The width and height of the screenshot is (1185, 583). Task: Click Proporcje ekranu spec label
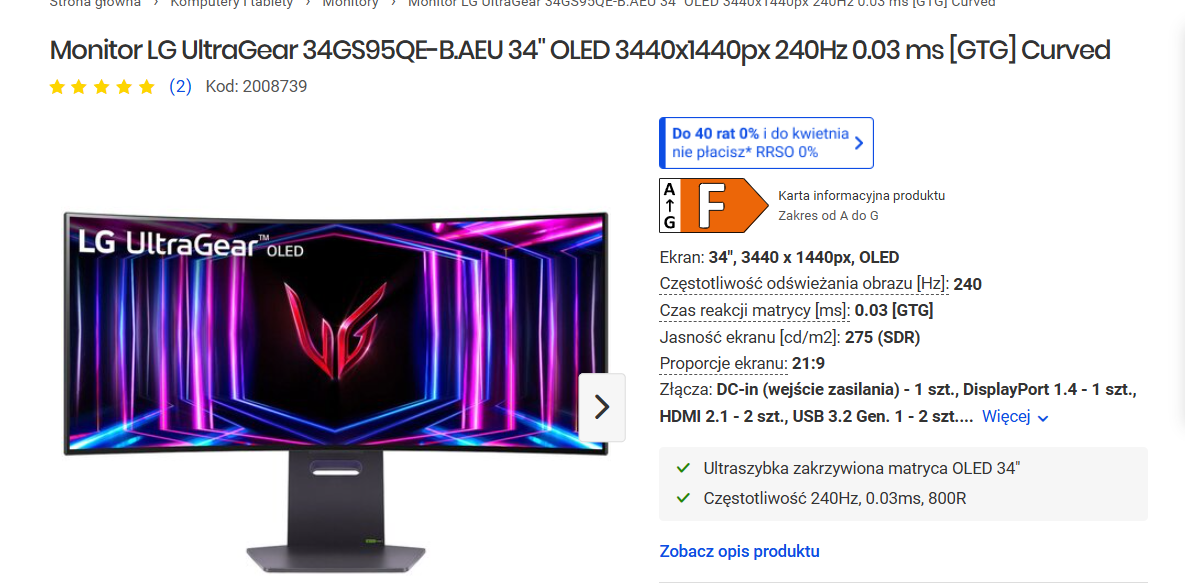pyautogui.click(x=723, y=363)
